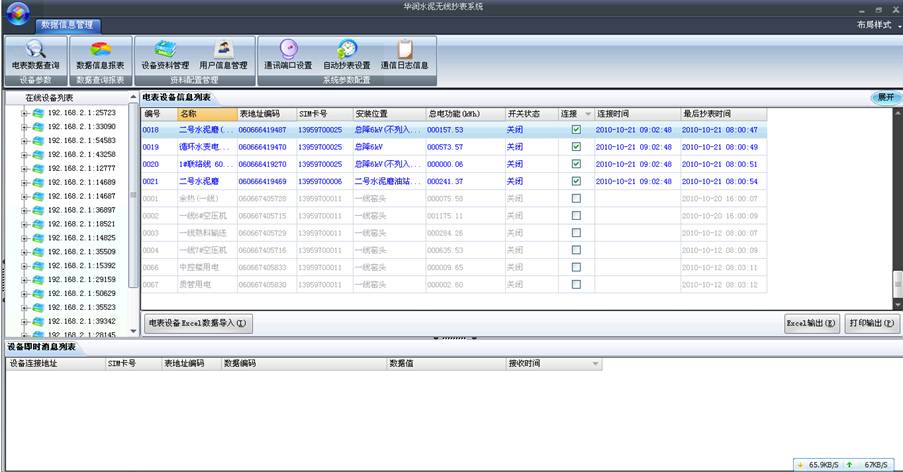Check 连接 checkbox for meter 0001
This screenshot has height=472, width=903.
(x=575, y=198)
